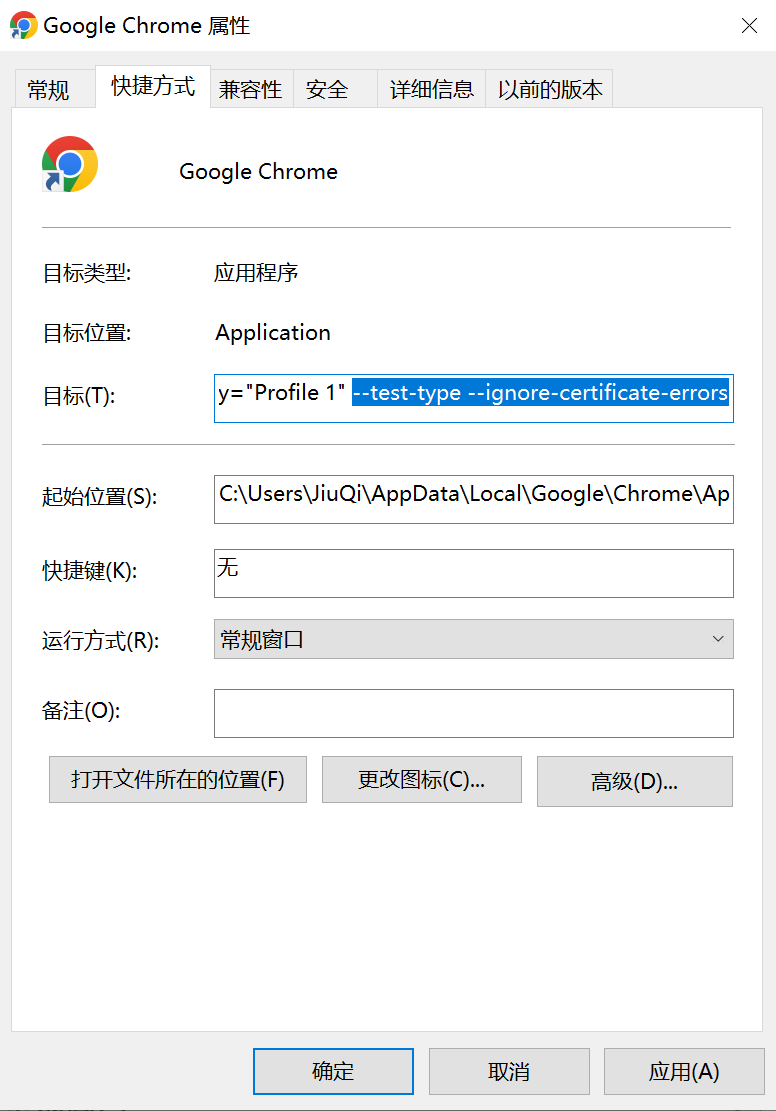776x1111 pixels.
Task: Click the Google Chrome 属性 title text
Action: coord(147,26)
